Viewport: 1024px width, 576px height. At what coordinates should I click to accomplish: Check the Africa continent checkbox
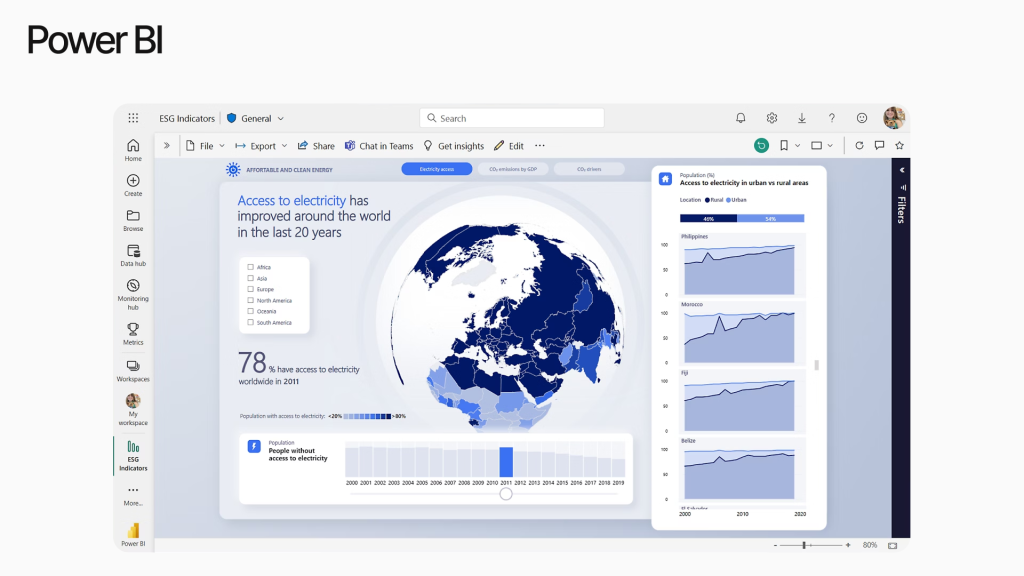250,267
